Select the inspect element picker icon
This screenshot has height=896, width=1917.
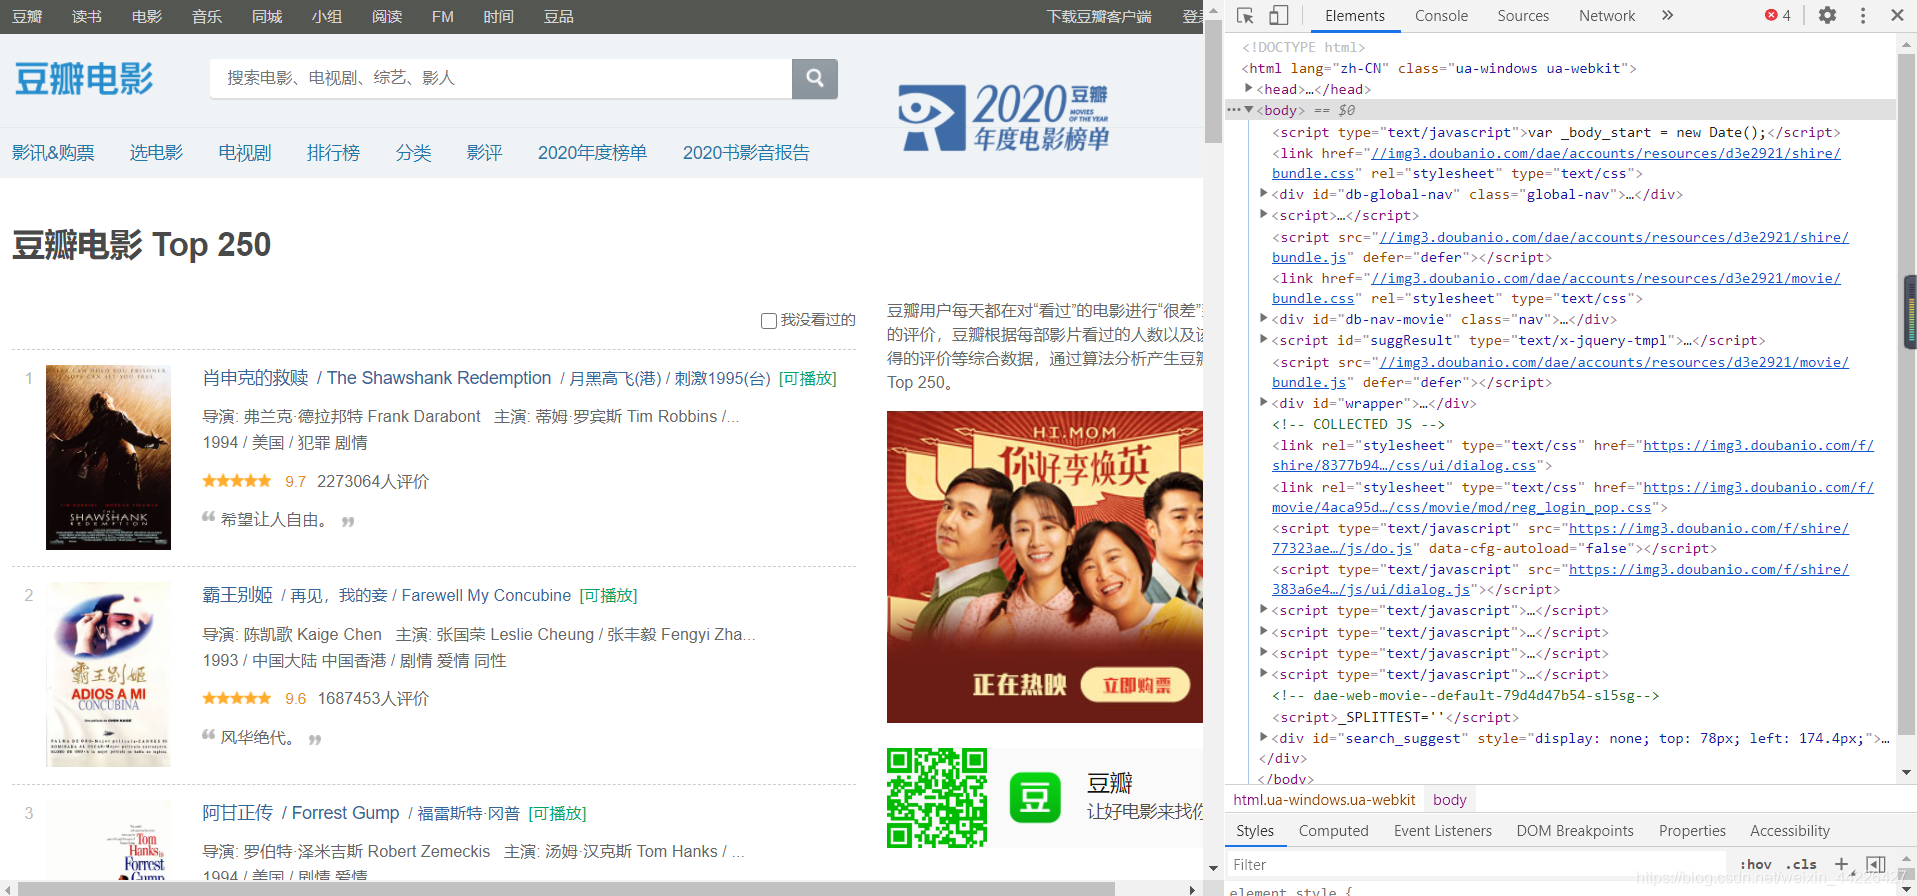1245,16
